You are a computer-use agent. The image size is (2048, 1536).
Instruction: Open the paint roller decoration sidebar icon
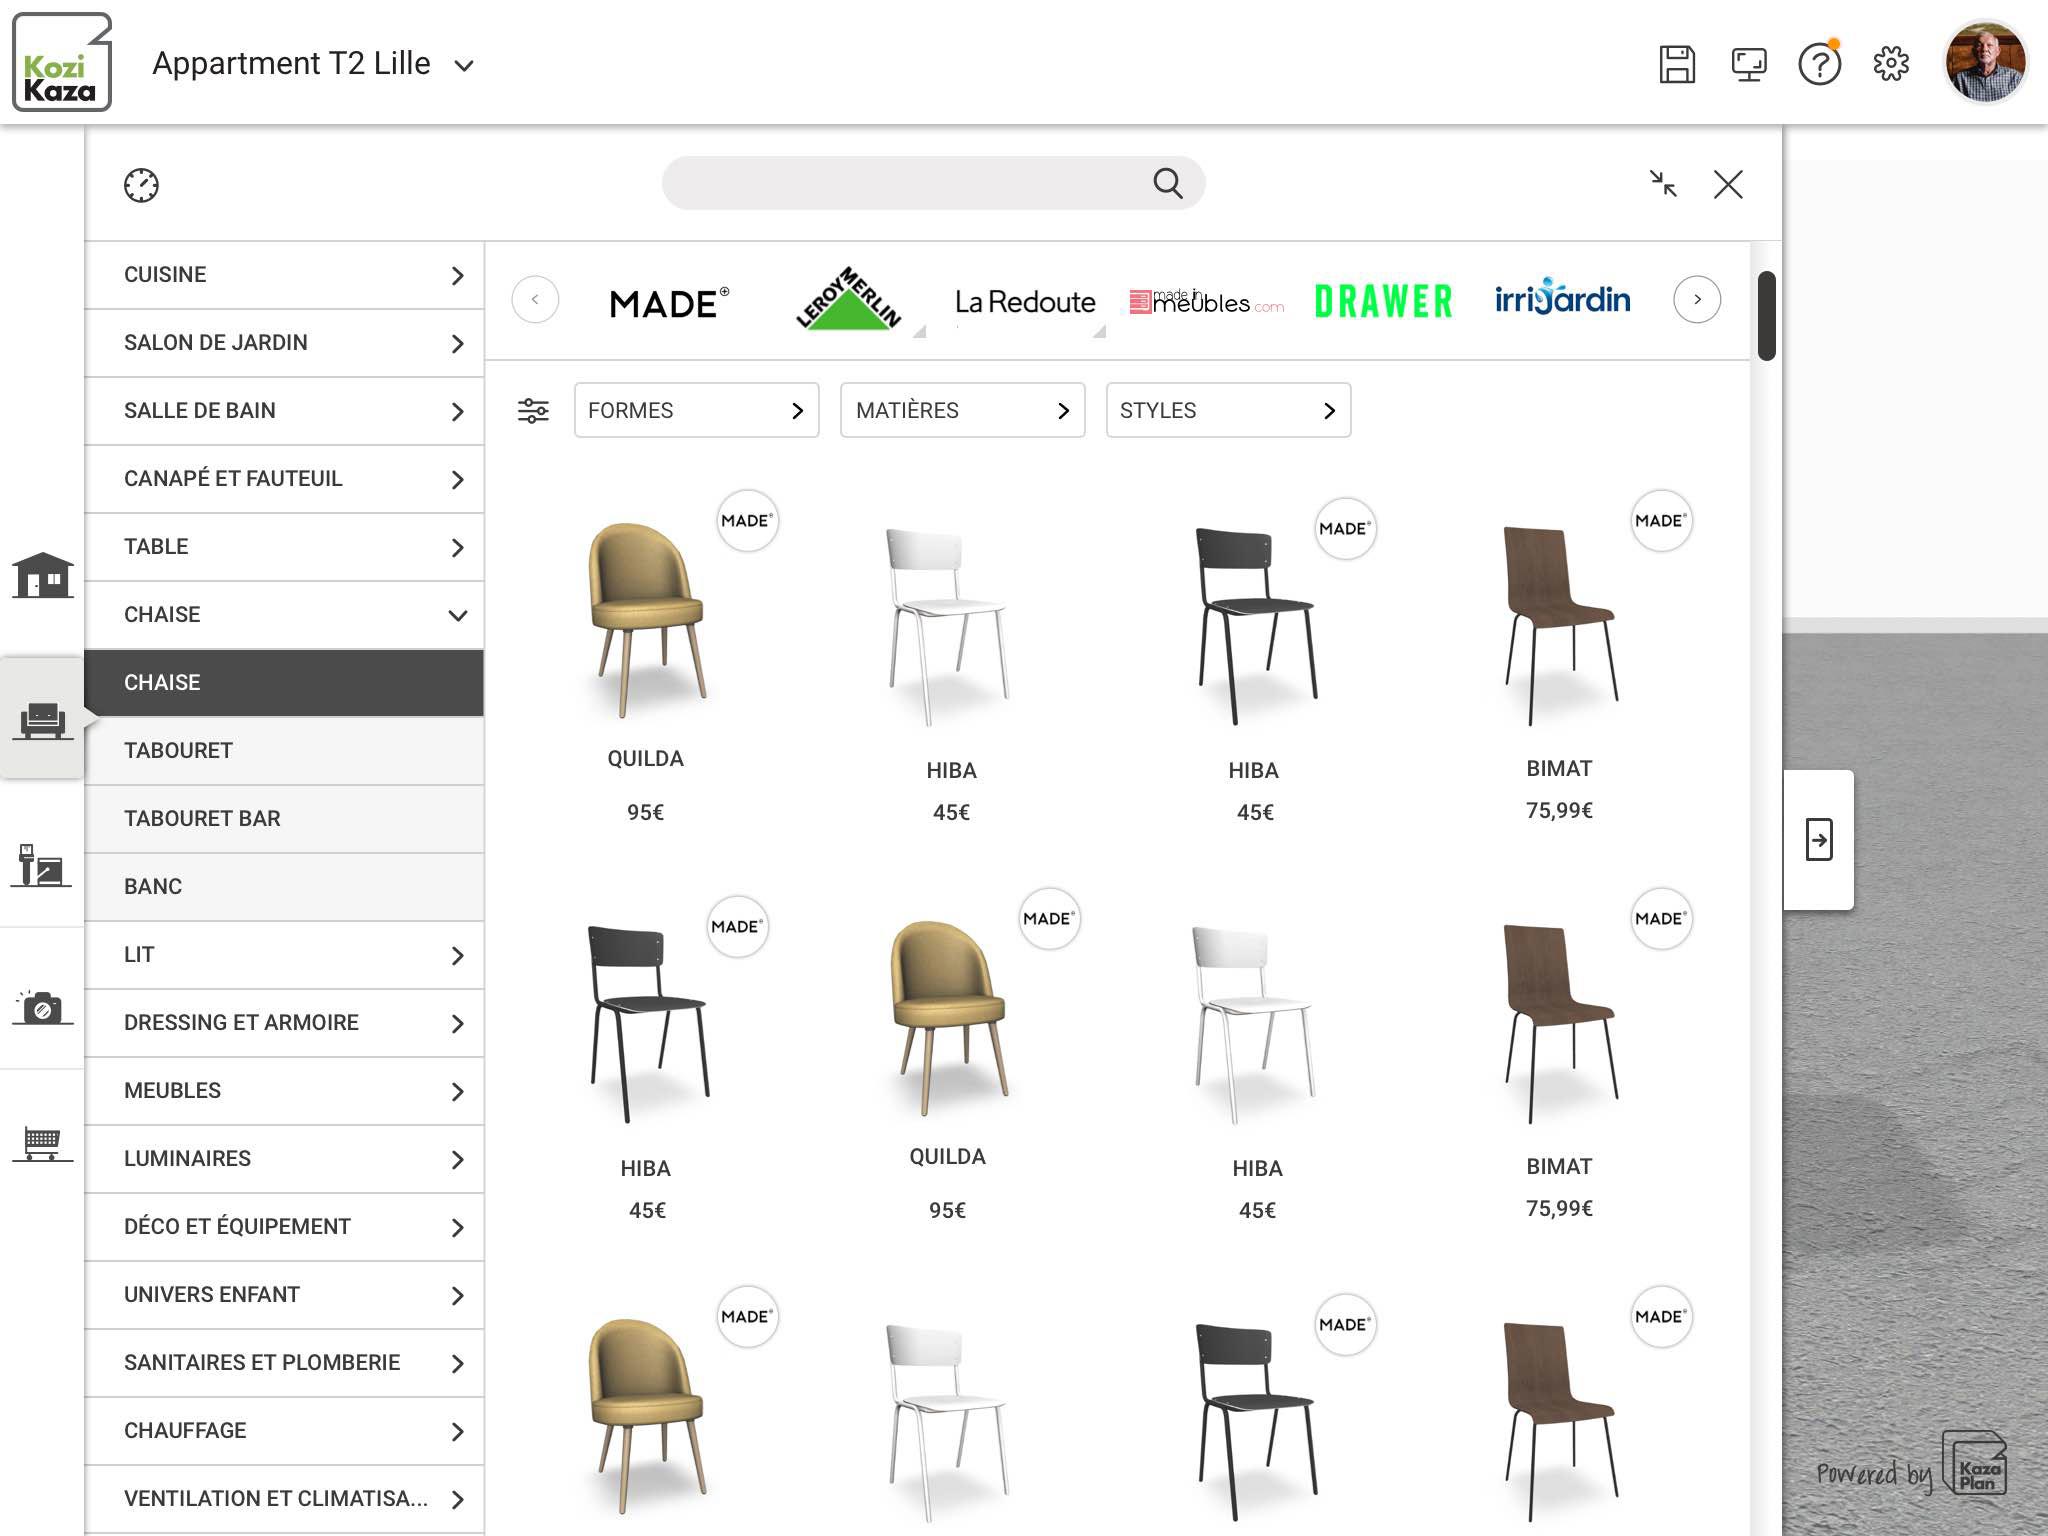tap(41, 865)
